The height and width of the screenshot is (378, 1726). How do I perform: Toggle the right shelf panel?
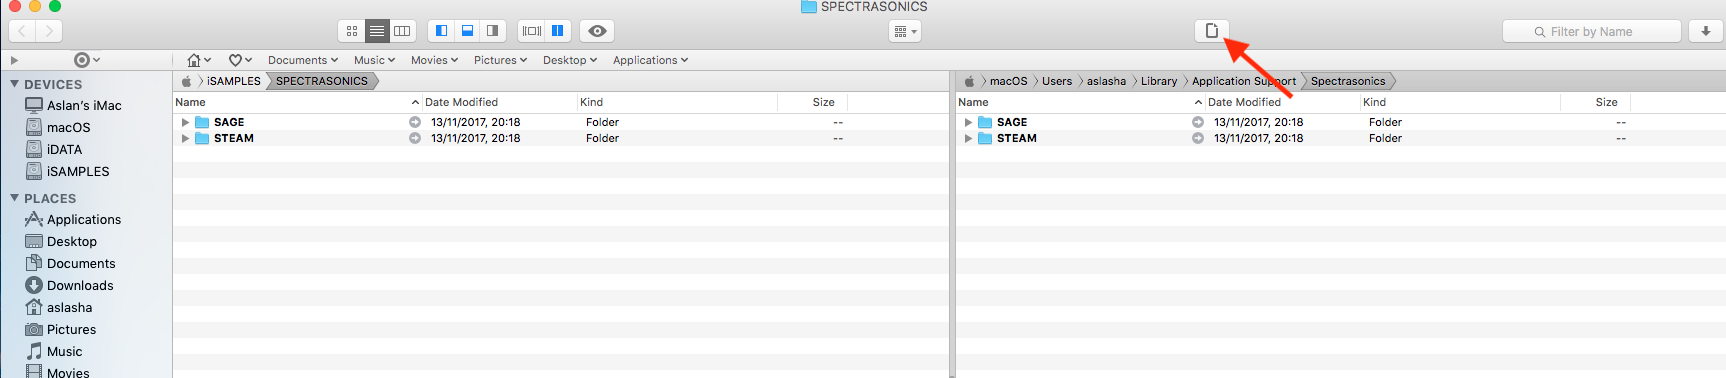click(x=492, y=31)
